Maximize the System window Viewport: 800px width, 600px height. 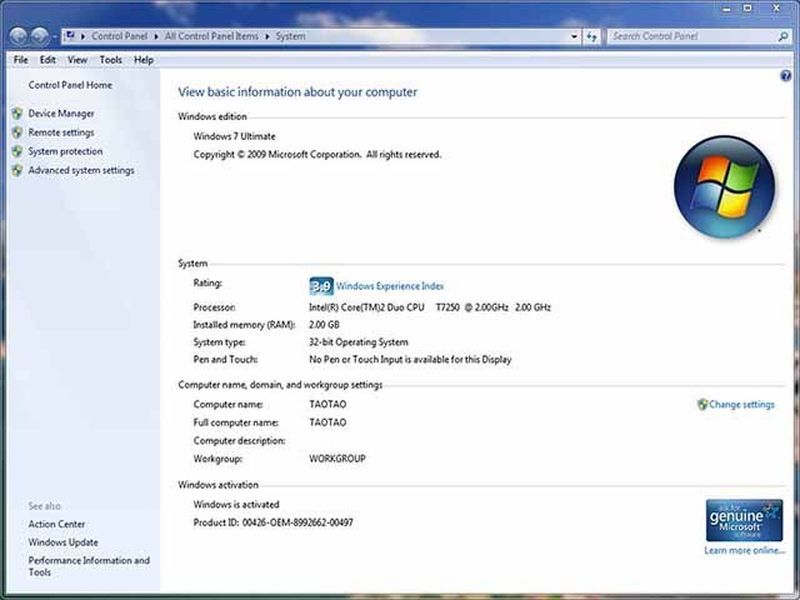tap(748, 8)
